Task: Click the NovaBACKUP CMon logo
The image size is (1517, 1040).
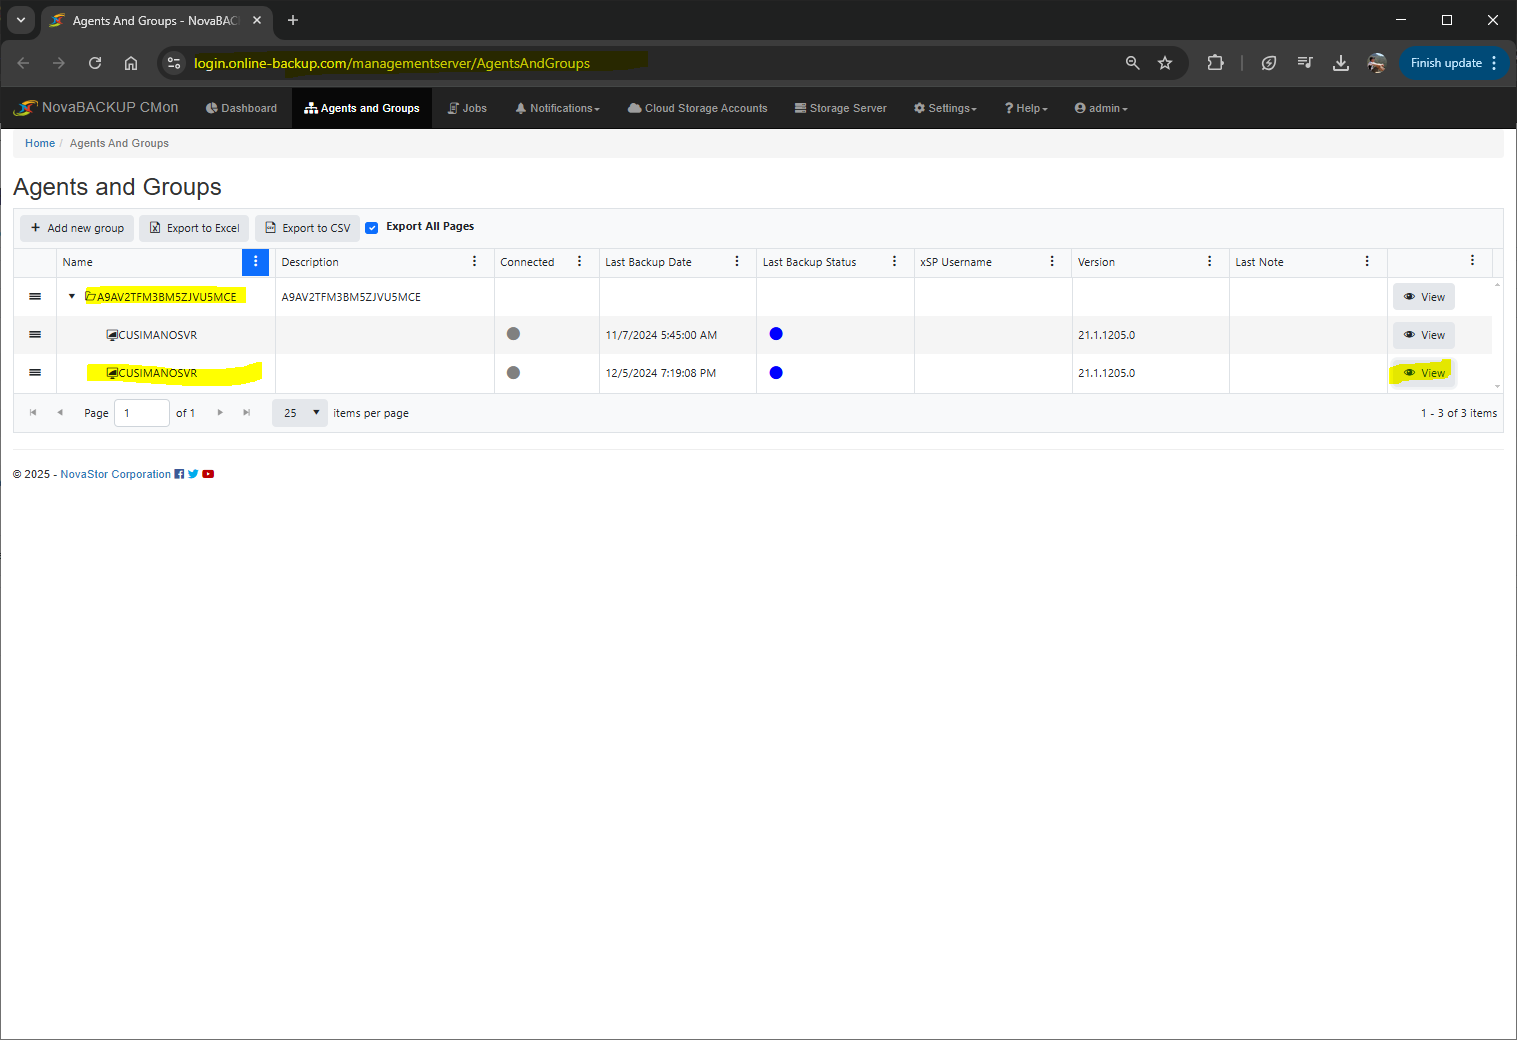Action: [x=95, y=107]
